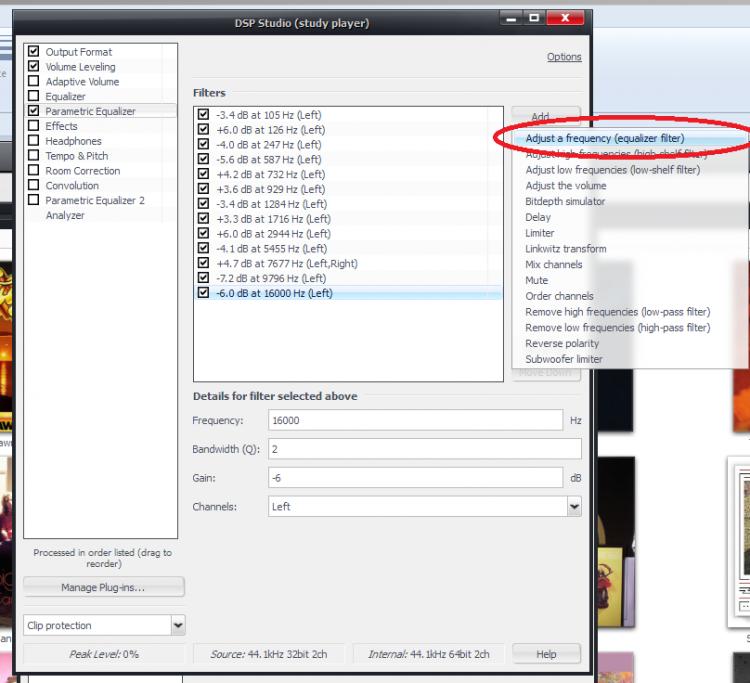
Task: Enable the Adaptive Volume checkbox
Action: point(33,81)
